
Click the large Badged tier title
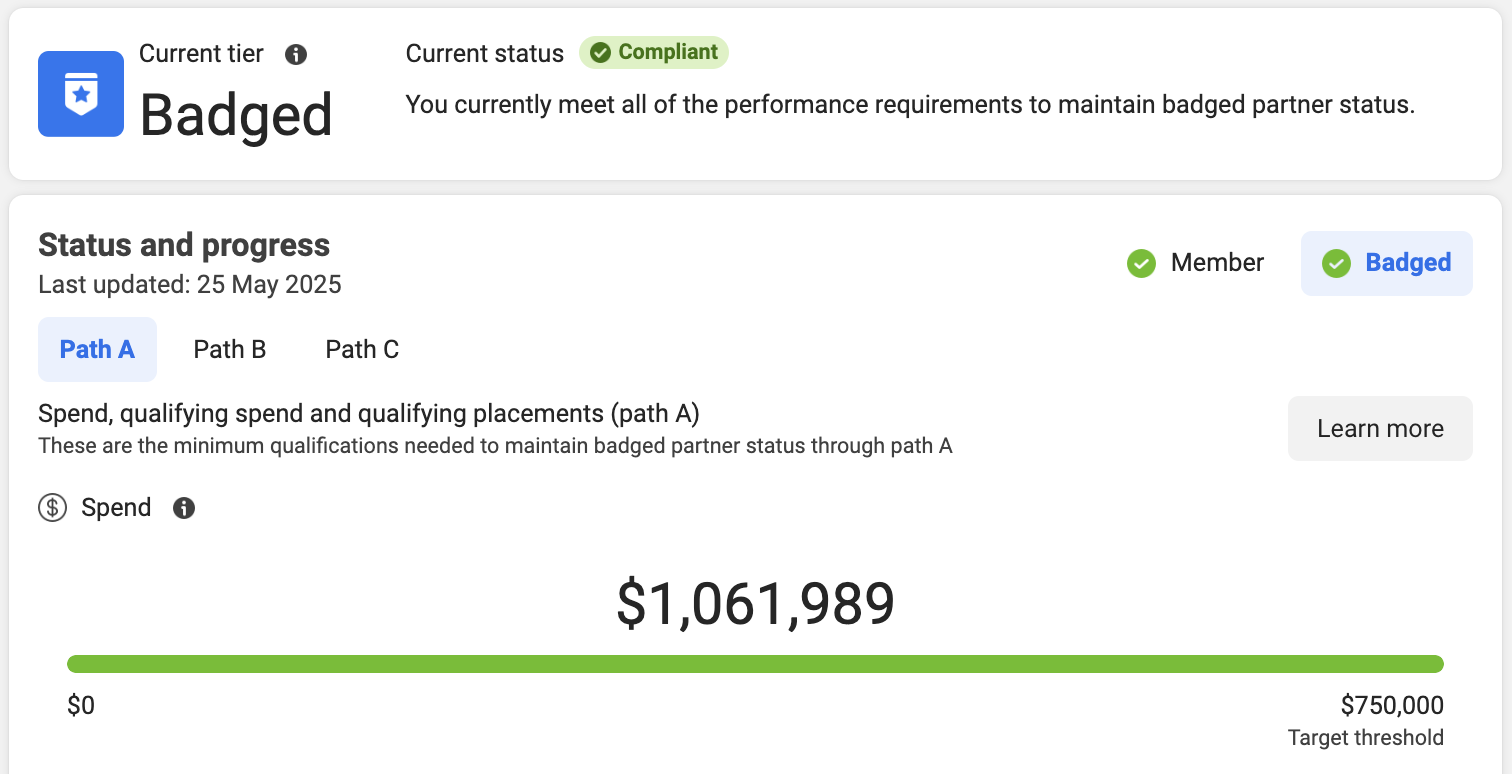point(236,115)
